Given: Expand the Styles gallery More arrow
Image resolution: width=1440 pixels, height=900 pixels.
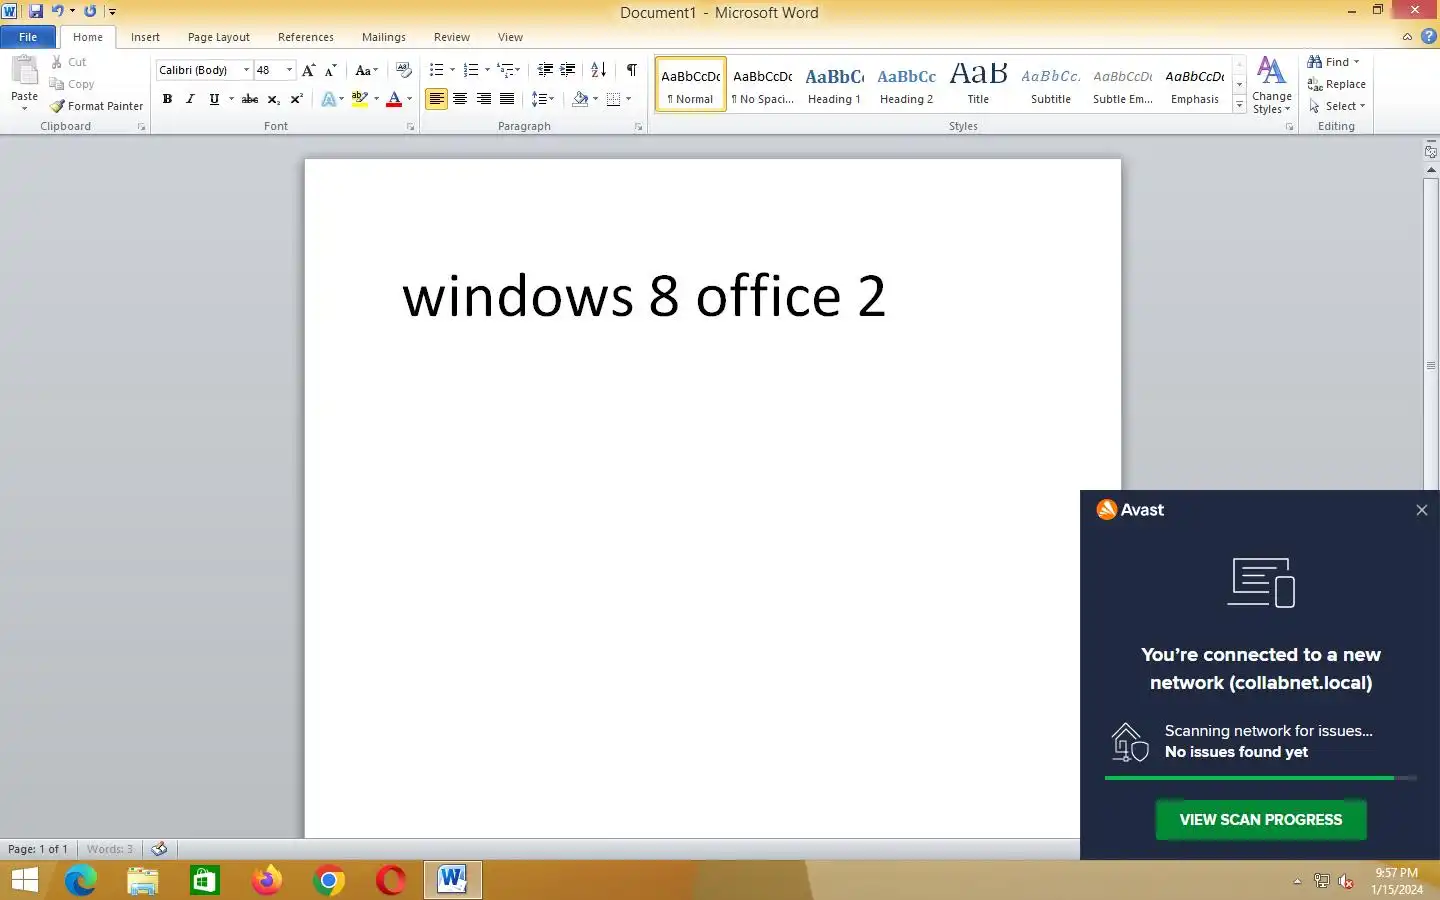Looking at the screenshot, I should [1239, 104].
